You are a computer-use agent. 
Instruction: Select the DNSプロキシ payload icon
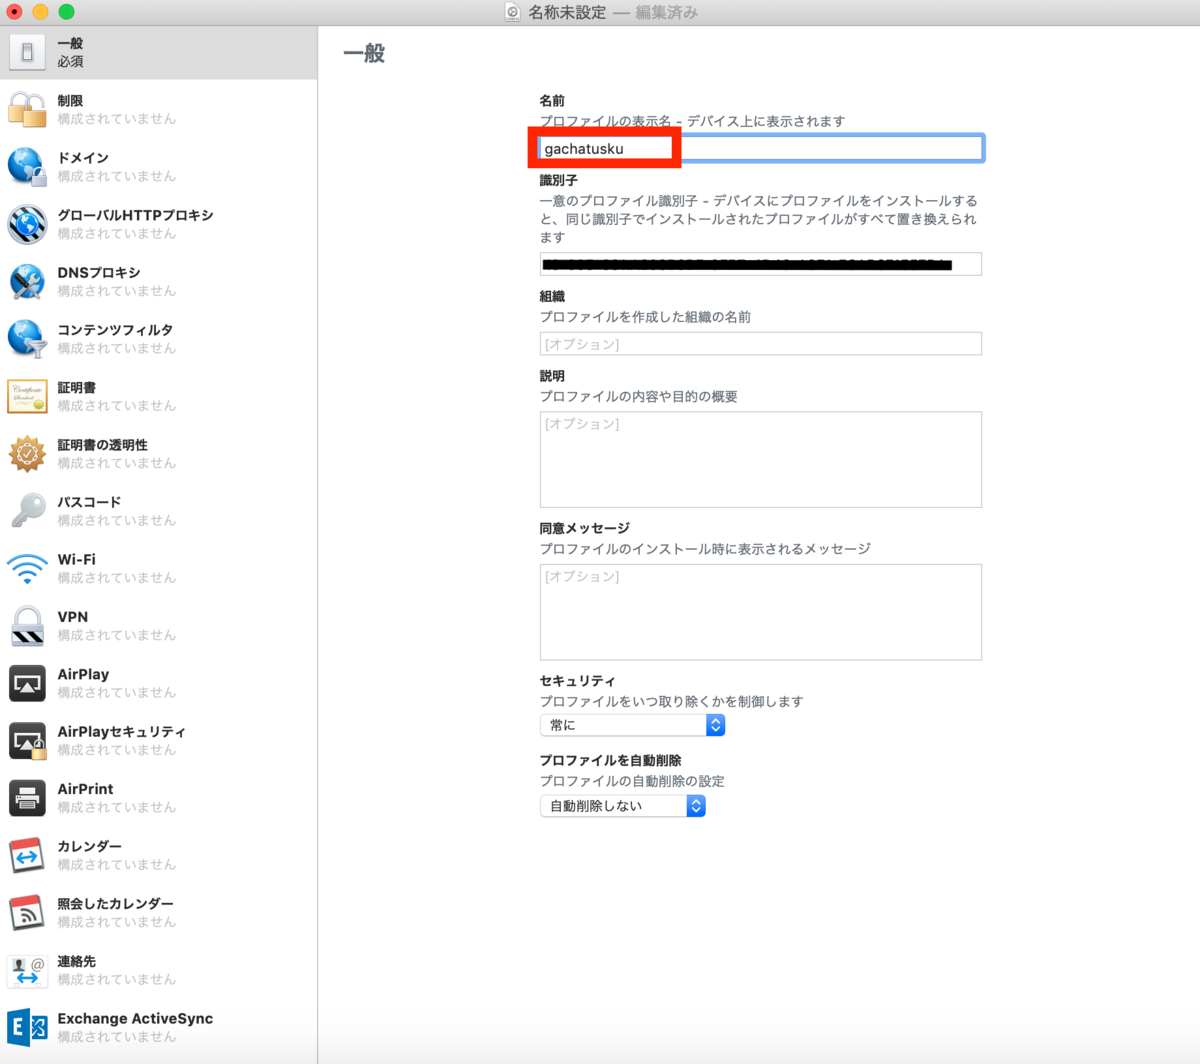(x=27, y=281)
